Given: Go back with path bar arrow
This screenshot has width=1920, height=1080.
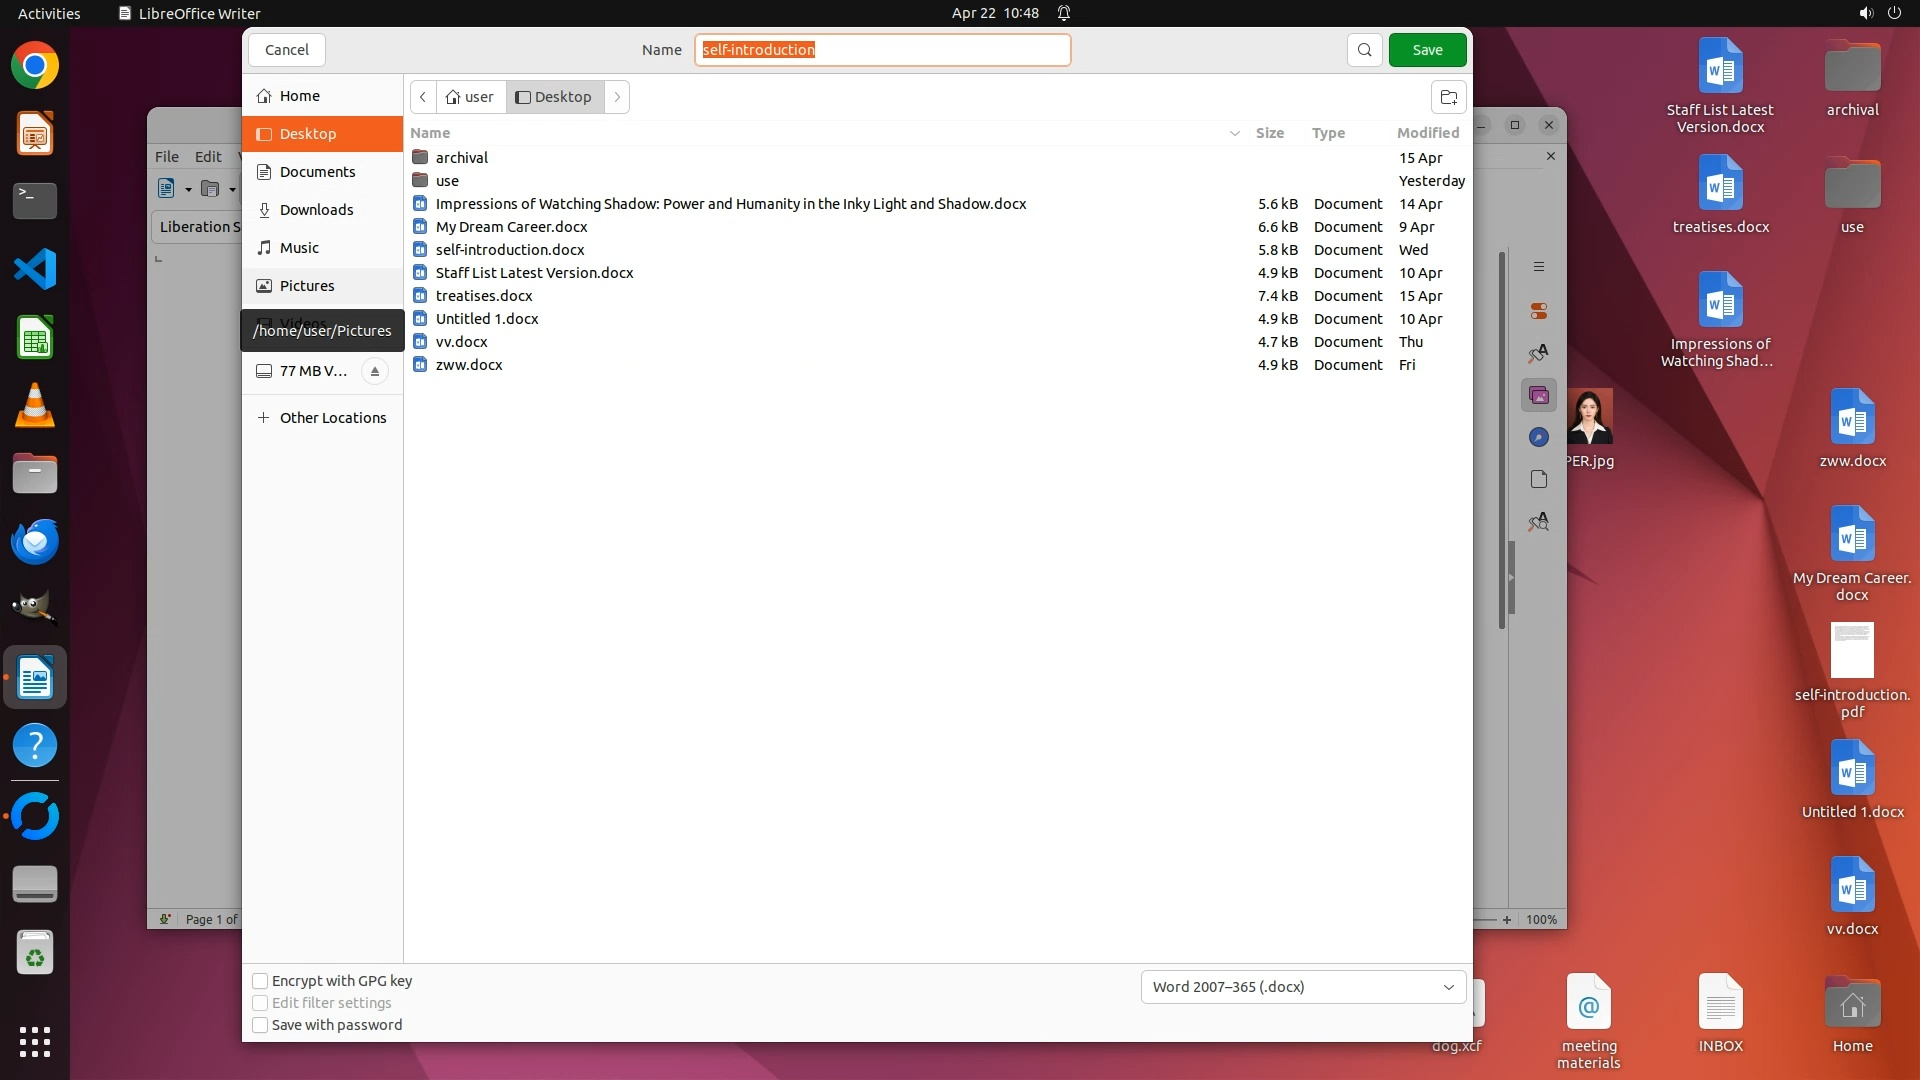Looking at the screenshot, I should tap(423, 97).
